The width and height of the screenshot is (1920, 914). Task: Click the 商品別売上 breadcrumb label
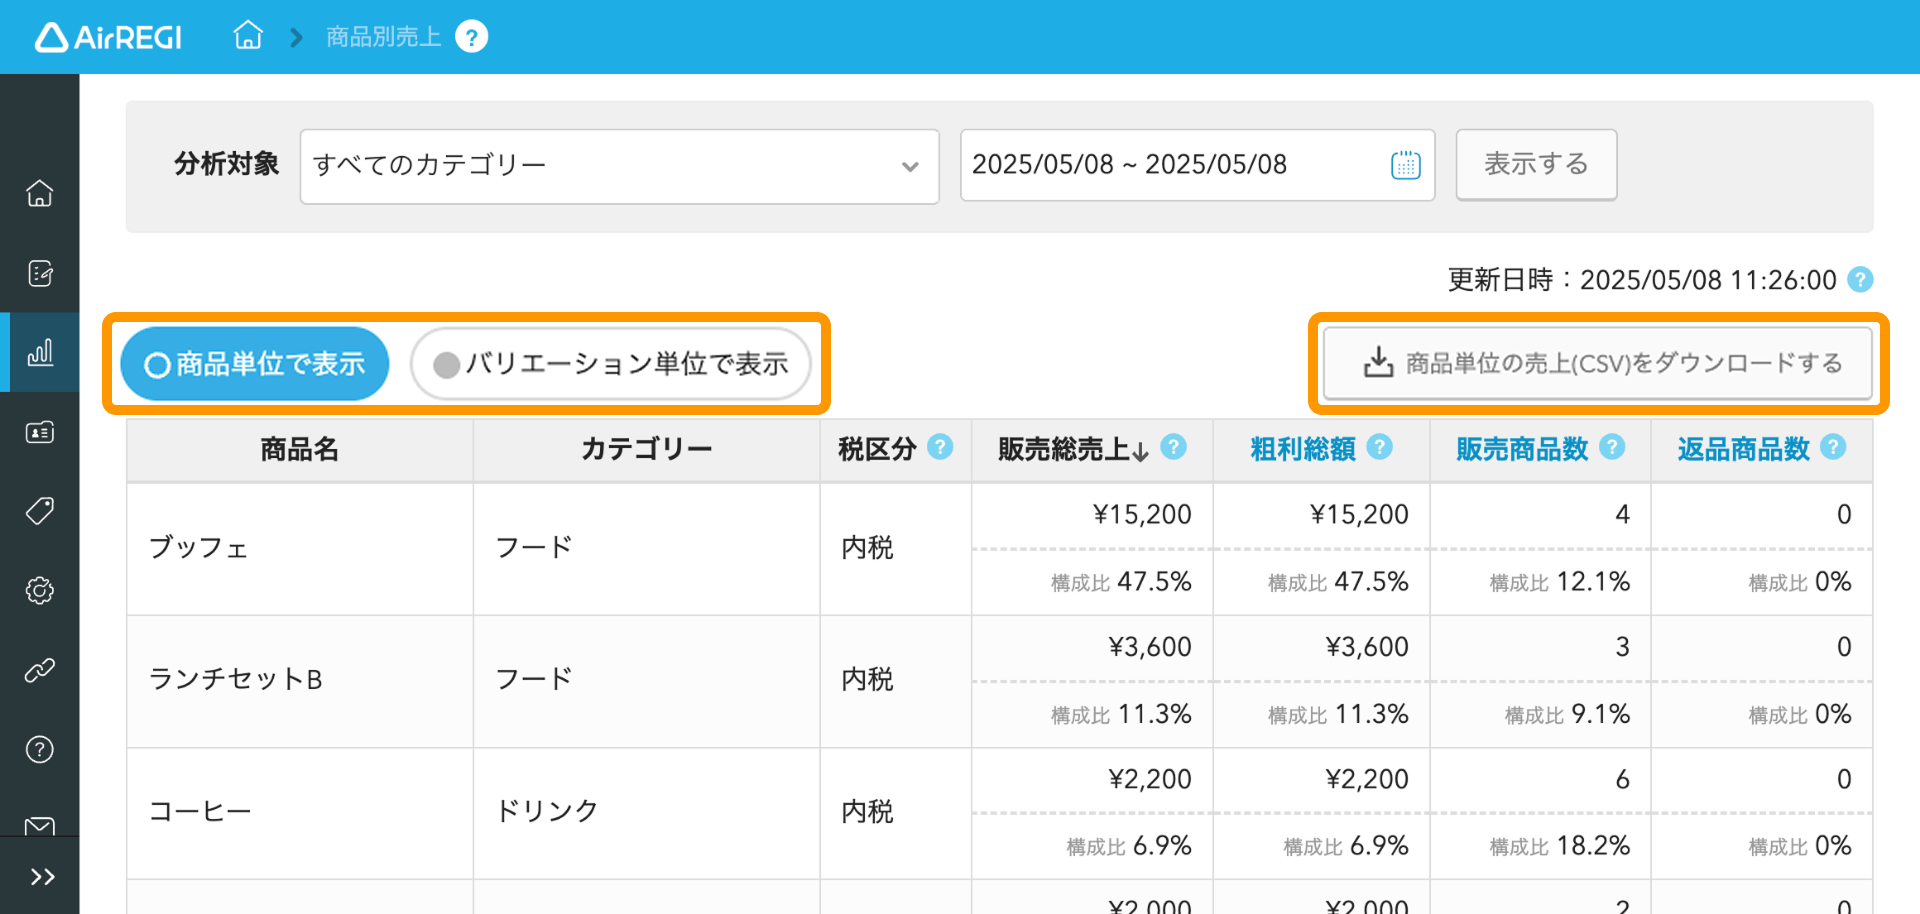(384, 37)
